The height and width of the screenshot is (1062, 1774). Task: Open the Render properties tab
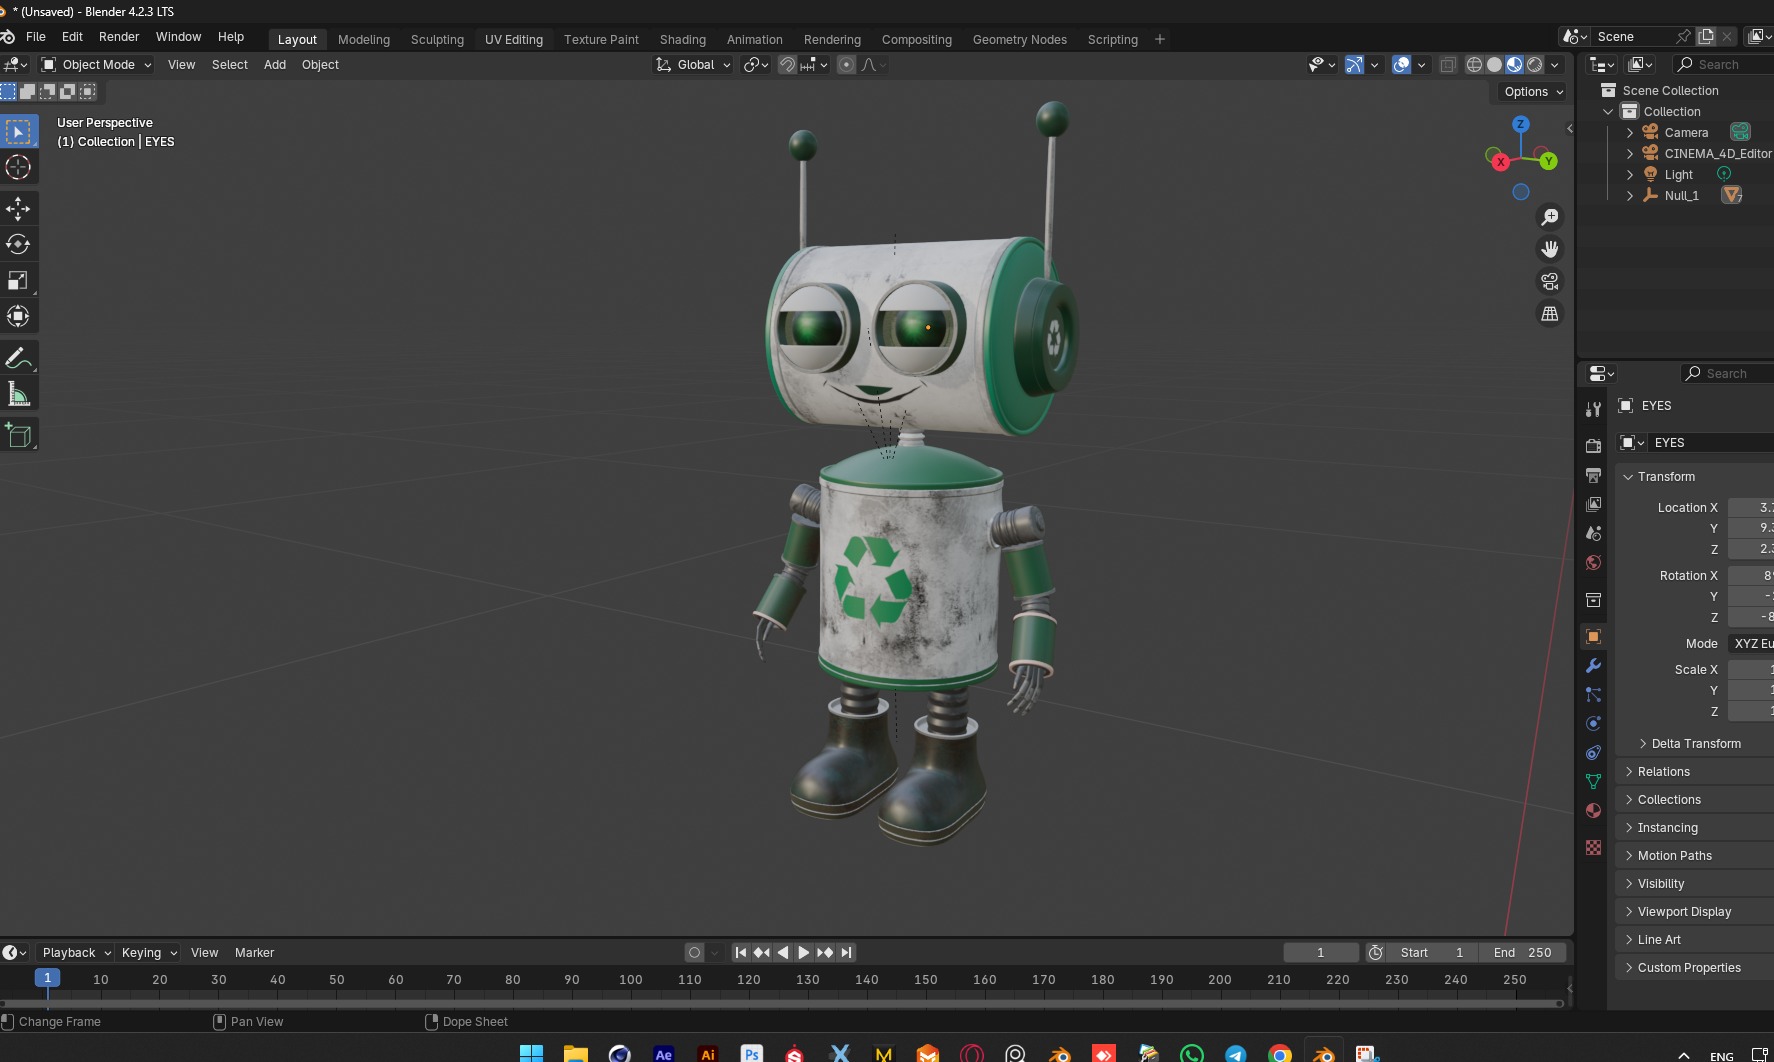point(1594,446)
